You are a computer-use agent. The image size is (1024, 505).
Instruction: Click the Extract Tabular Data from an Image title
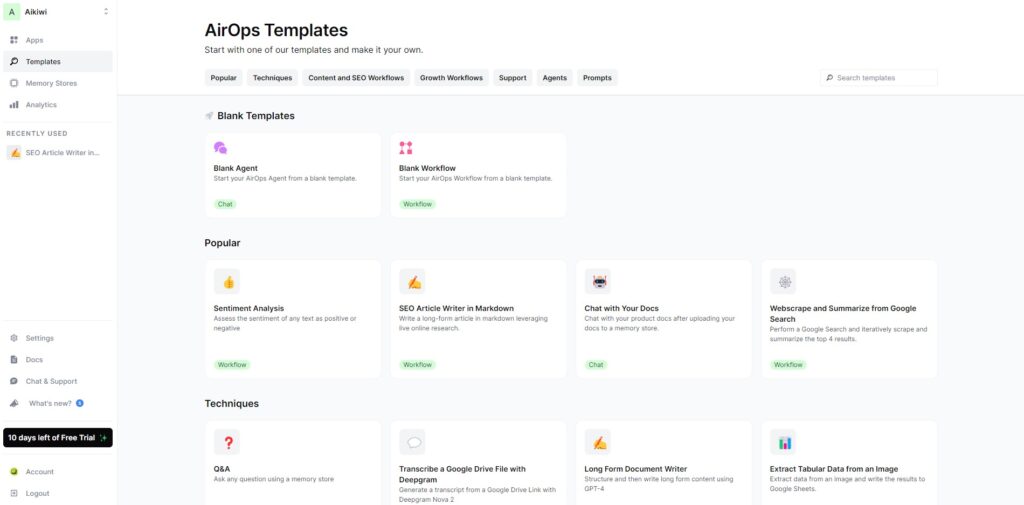834,468
